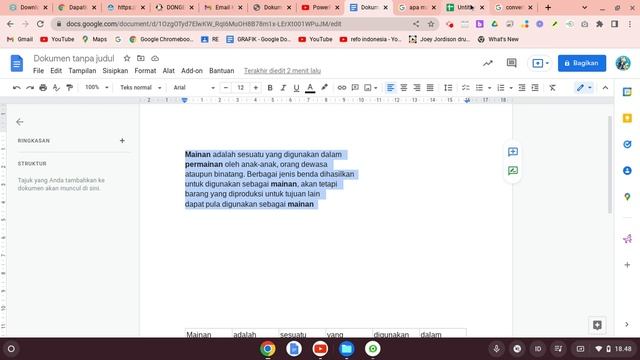Align text right
Image resolution: width=640 pixels, height=360 pixels.
(x=417, y=87)
